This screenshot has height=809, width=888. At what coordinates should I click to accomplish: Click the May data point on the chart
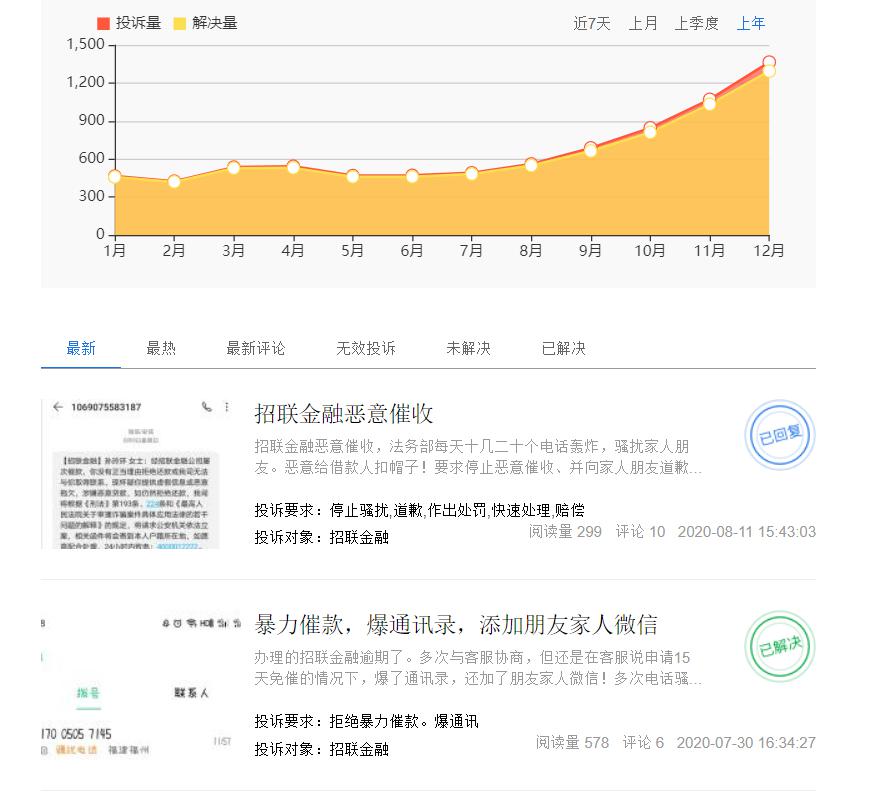coord(352,176)
